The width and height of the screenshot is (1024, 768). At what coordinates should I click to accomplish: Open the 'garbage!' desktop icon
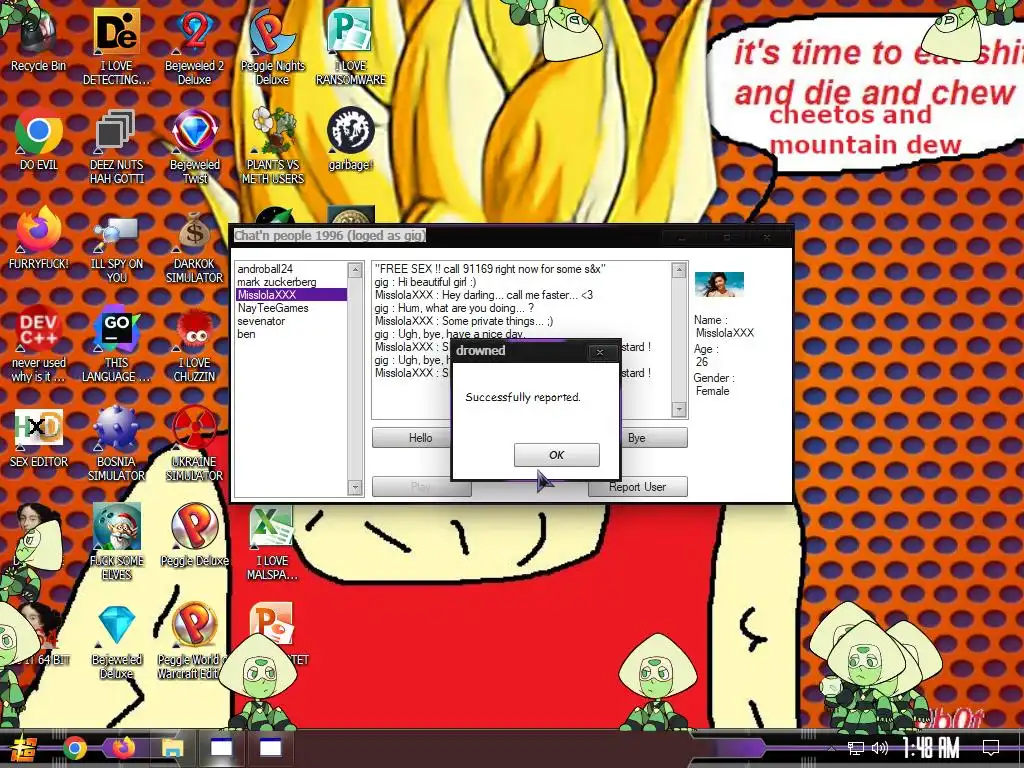pos(351,139)
